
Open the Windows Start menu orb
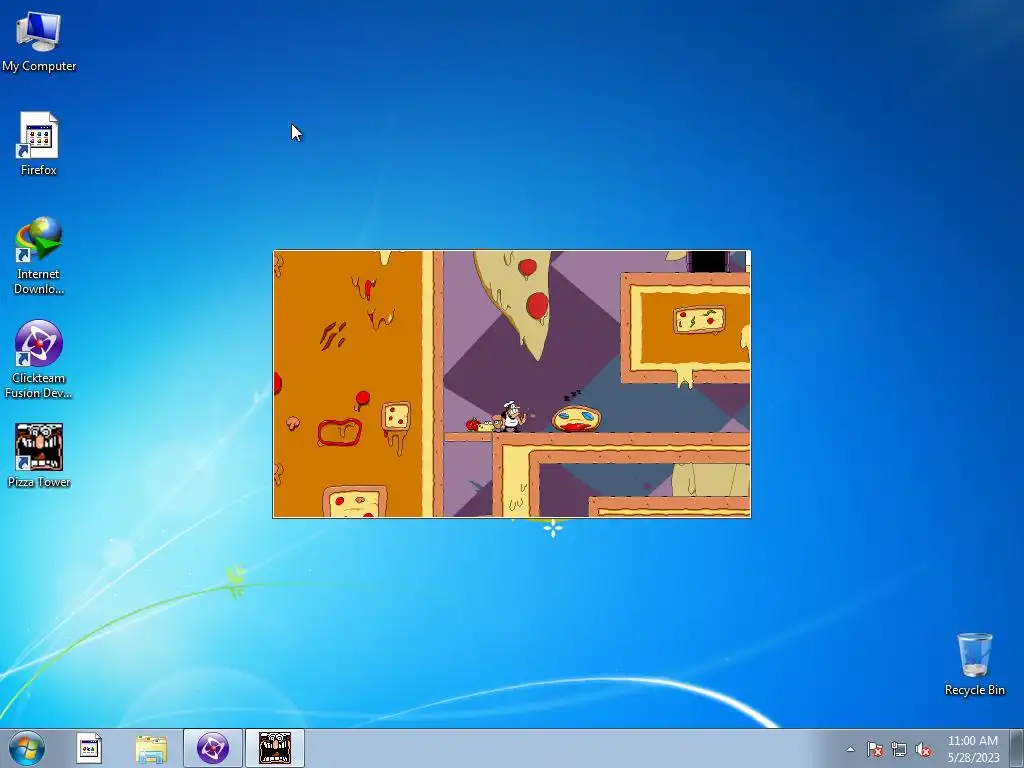tap(27, 748)
